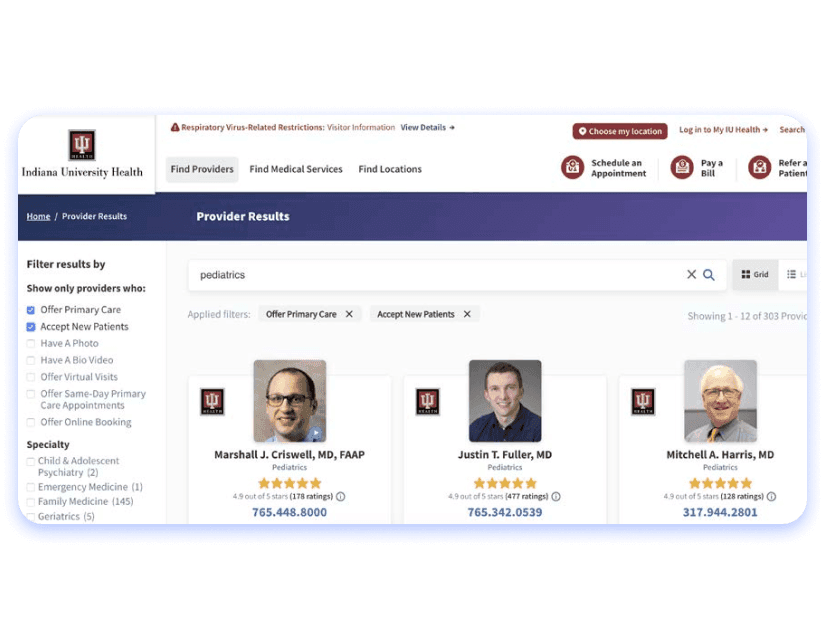
Task: Click info icon beside Fuller's ratings
Action: click(556, 496)
